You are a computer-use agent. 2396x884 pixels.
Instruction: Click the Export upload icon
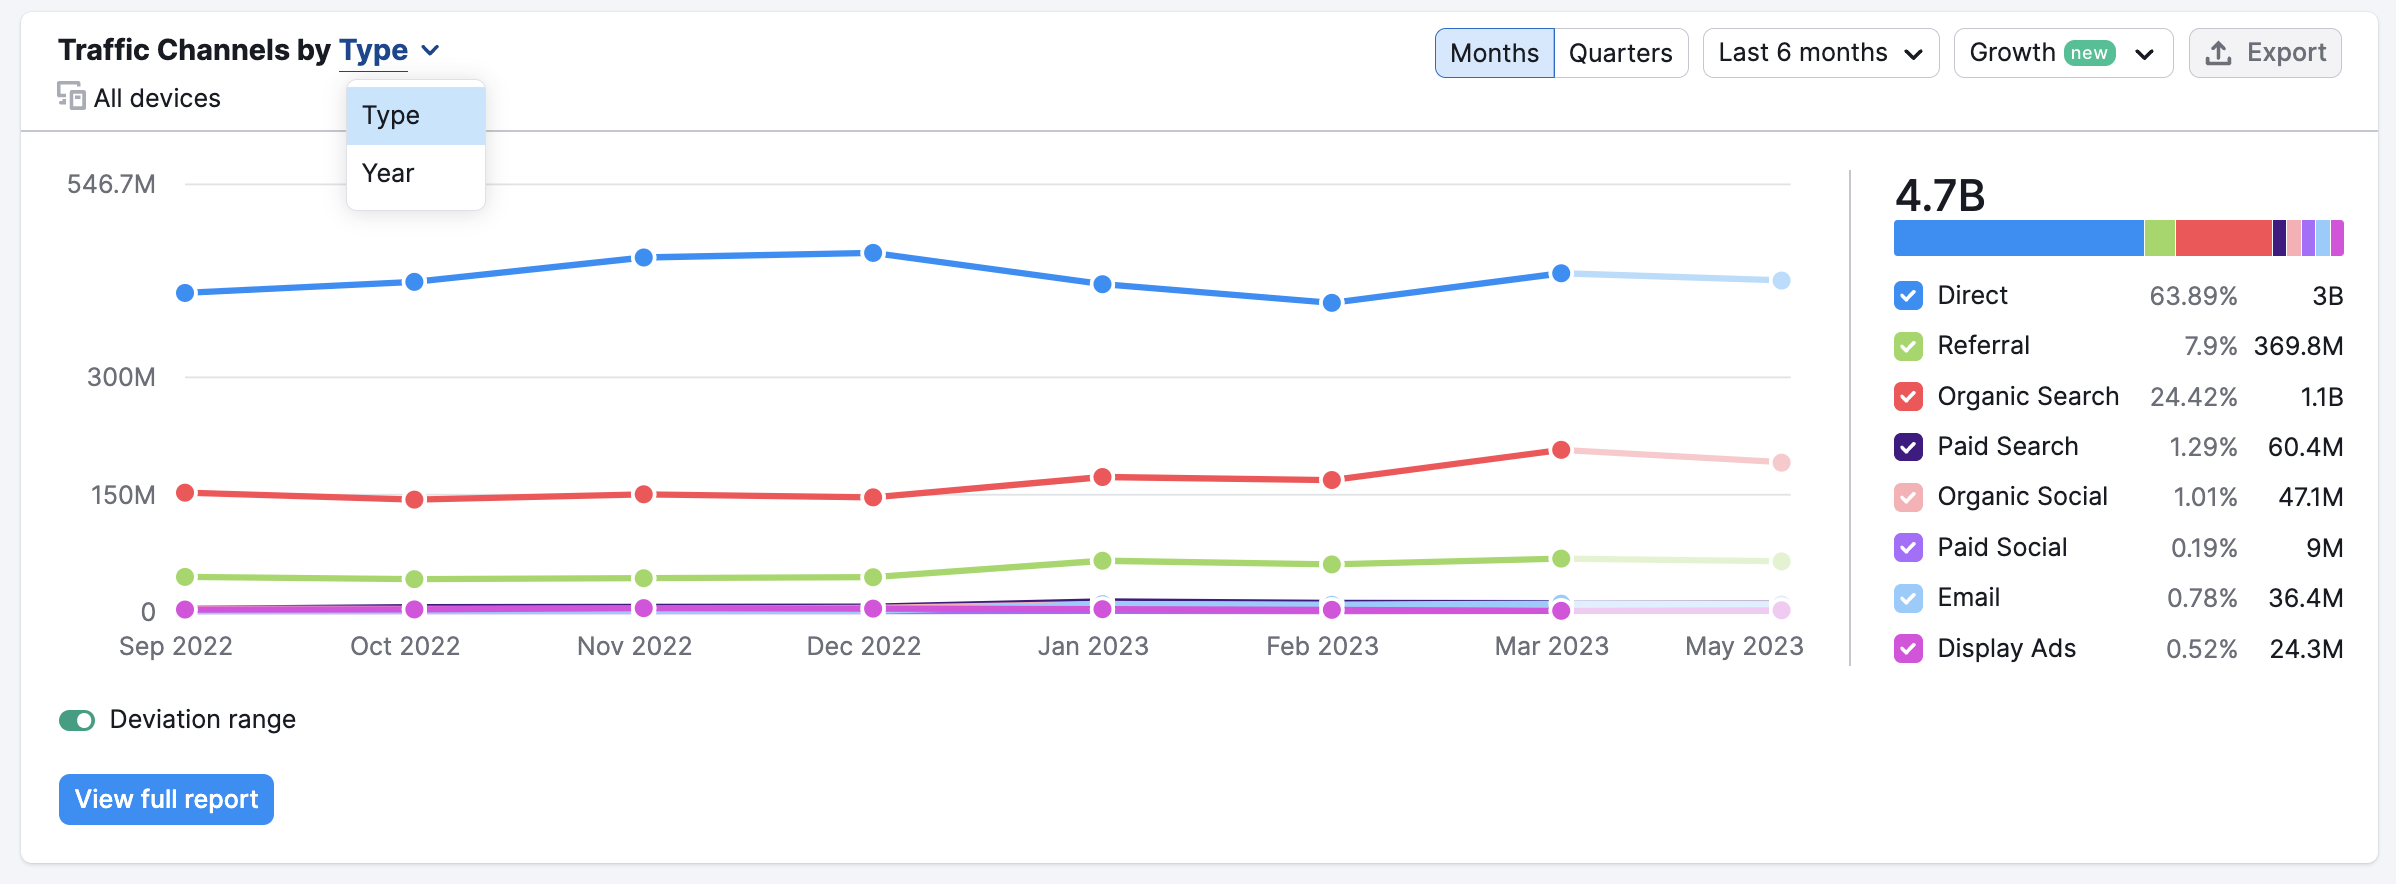[2218, 53]
